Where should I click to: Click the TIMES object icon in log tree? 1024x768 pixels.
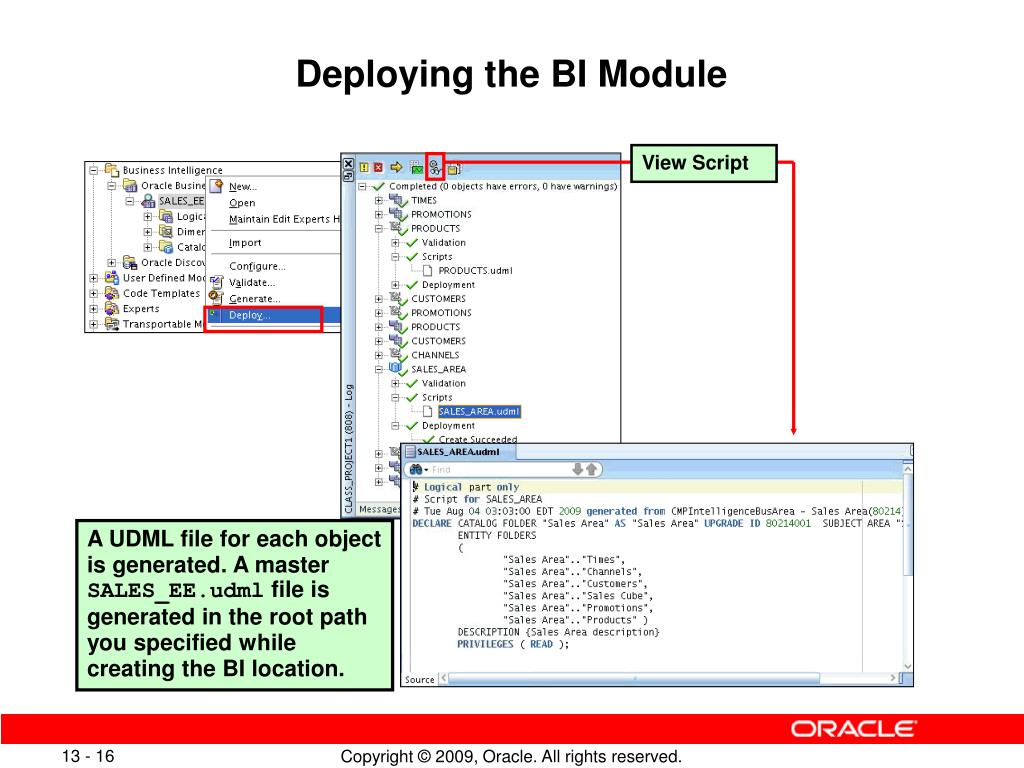[398, 200]
